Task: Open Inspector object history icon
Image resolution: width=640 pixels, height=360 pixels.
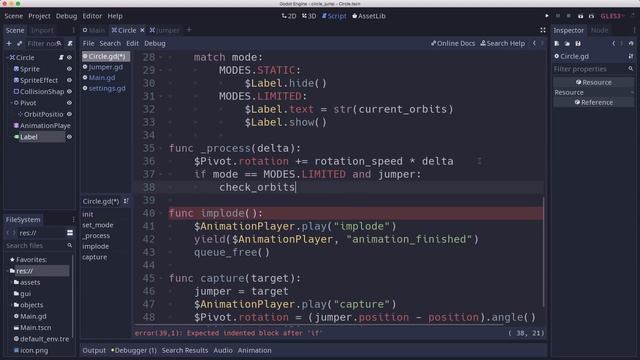Action: click(631, 43)
